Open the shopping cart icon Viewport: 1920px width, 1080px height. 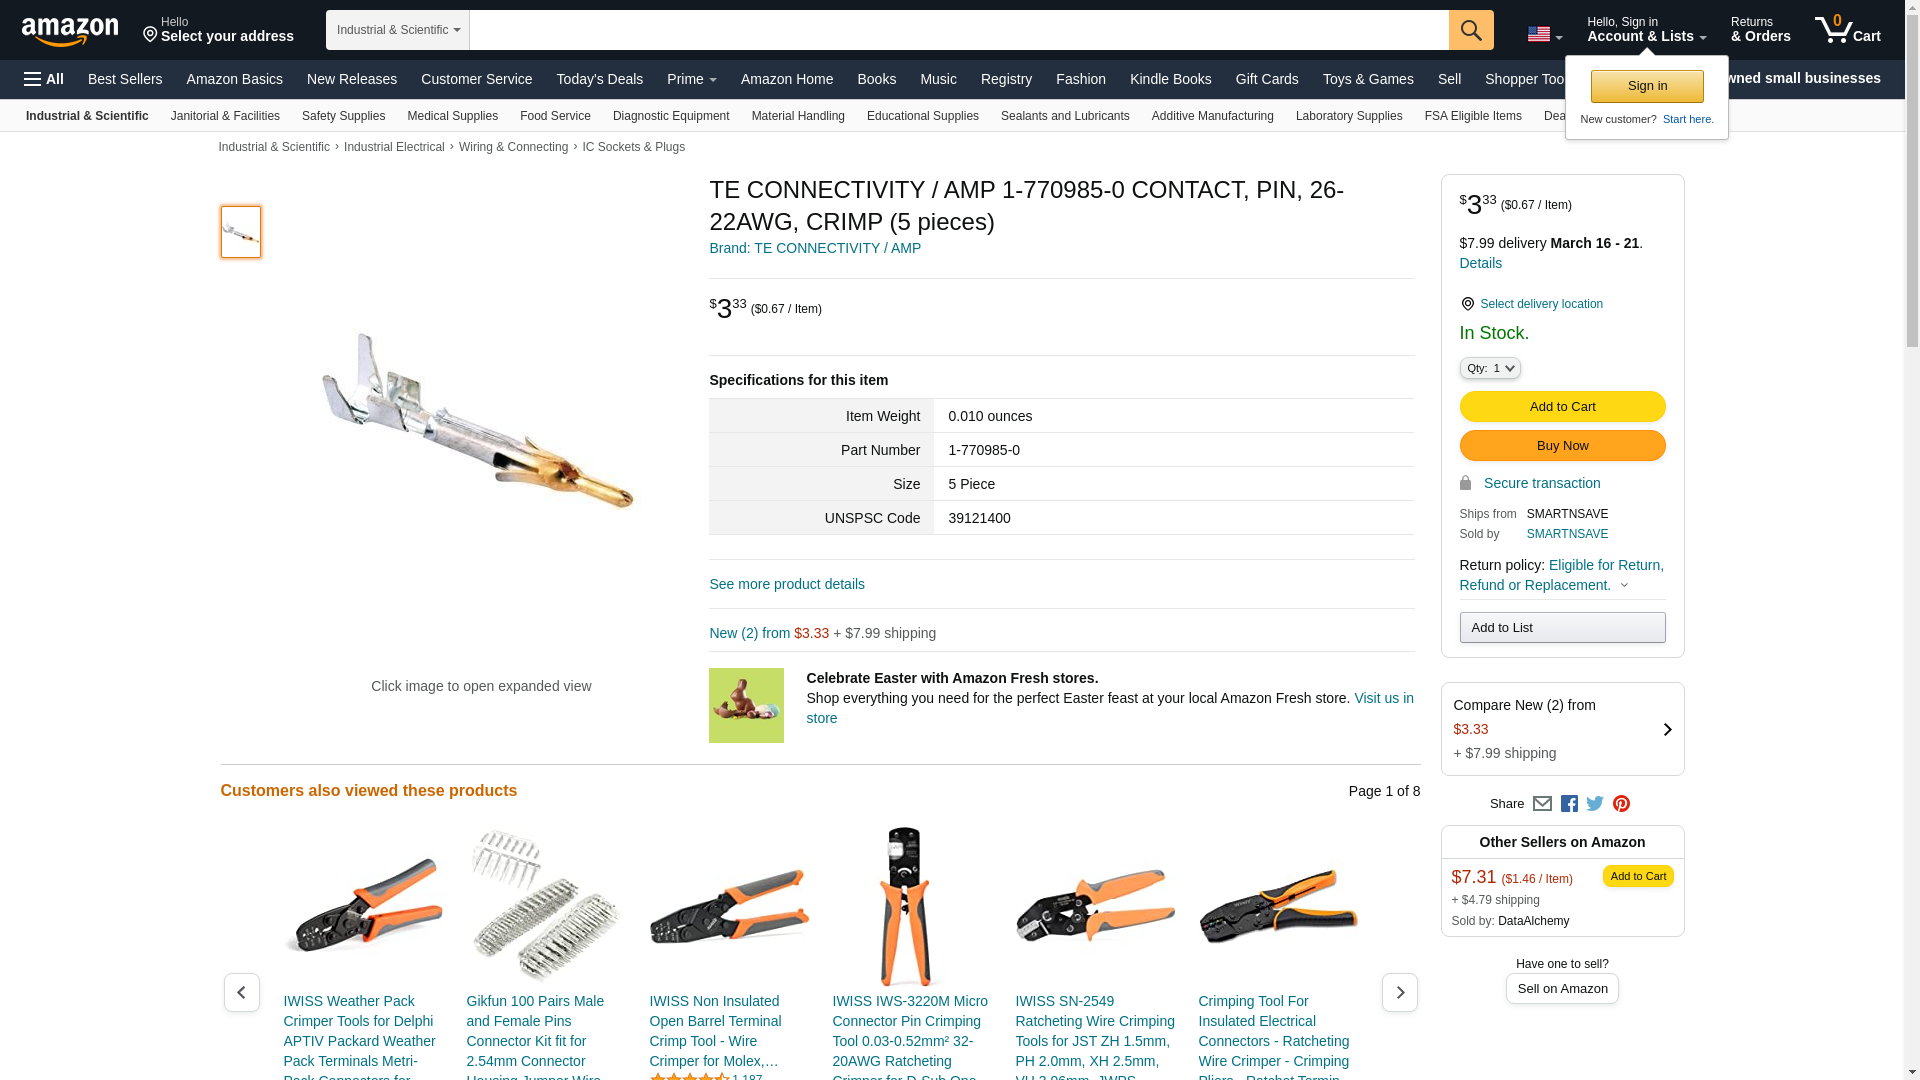pos(1847,30)
